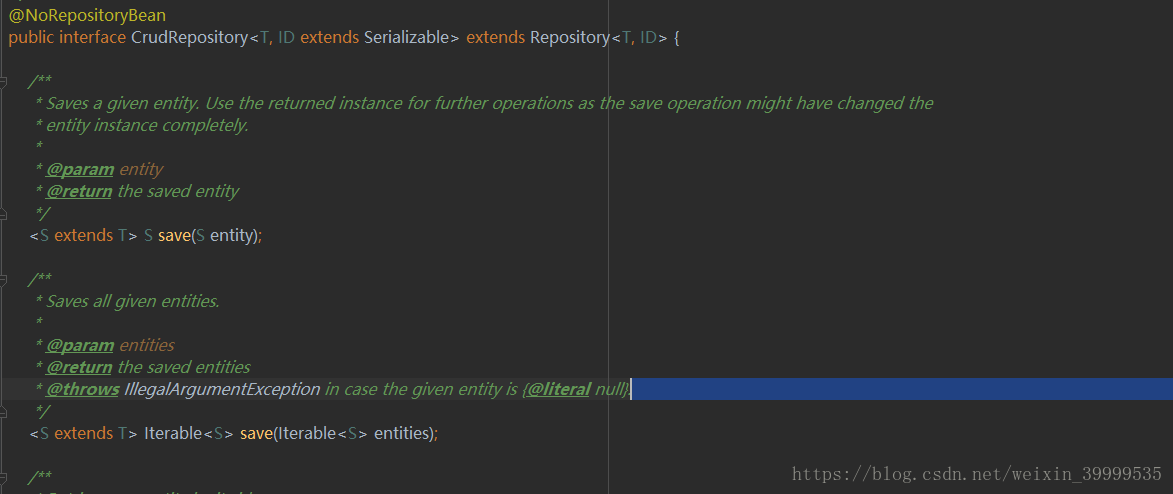Click the save(S entity) method name
1173x494 pixels.
tap(174, 236)
